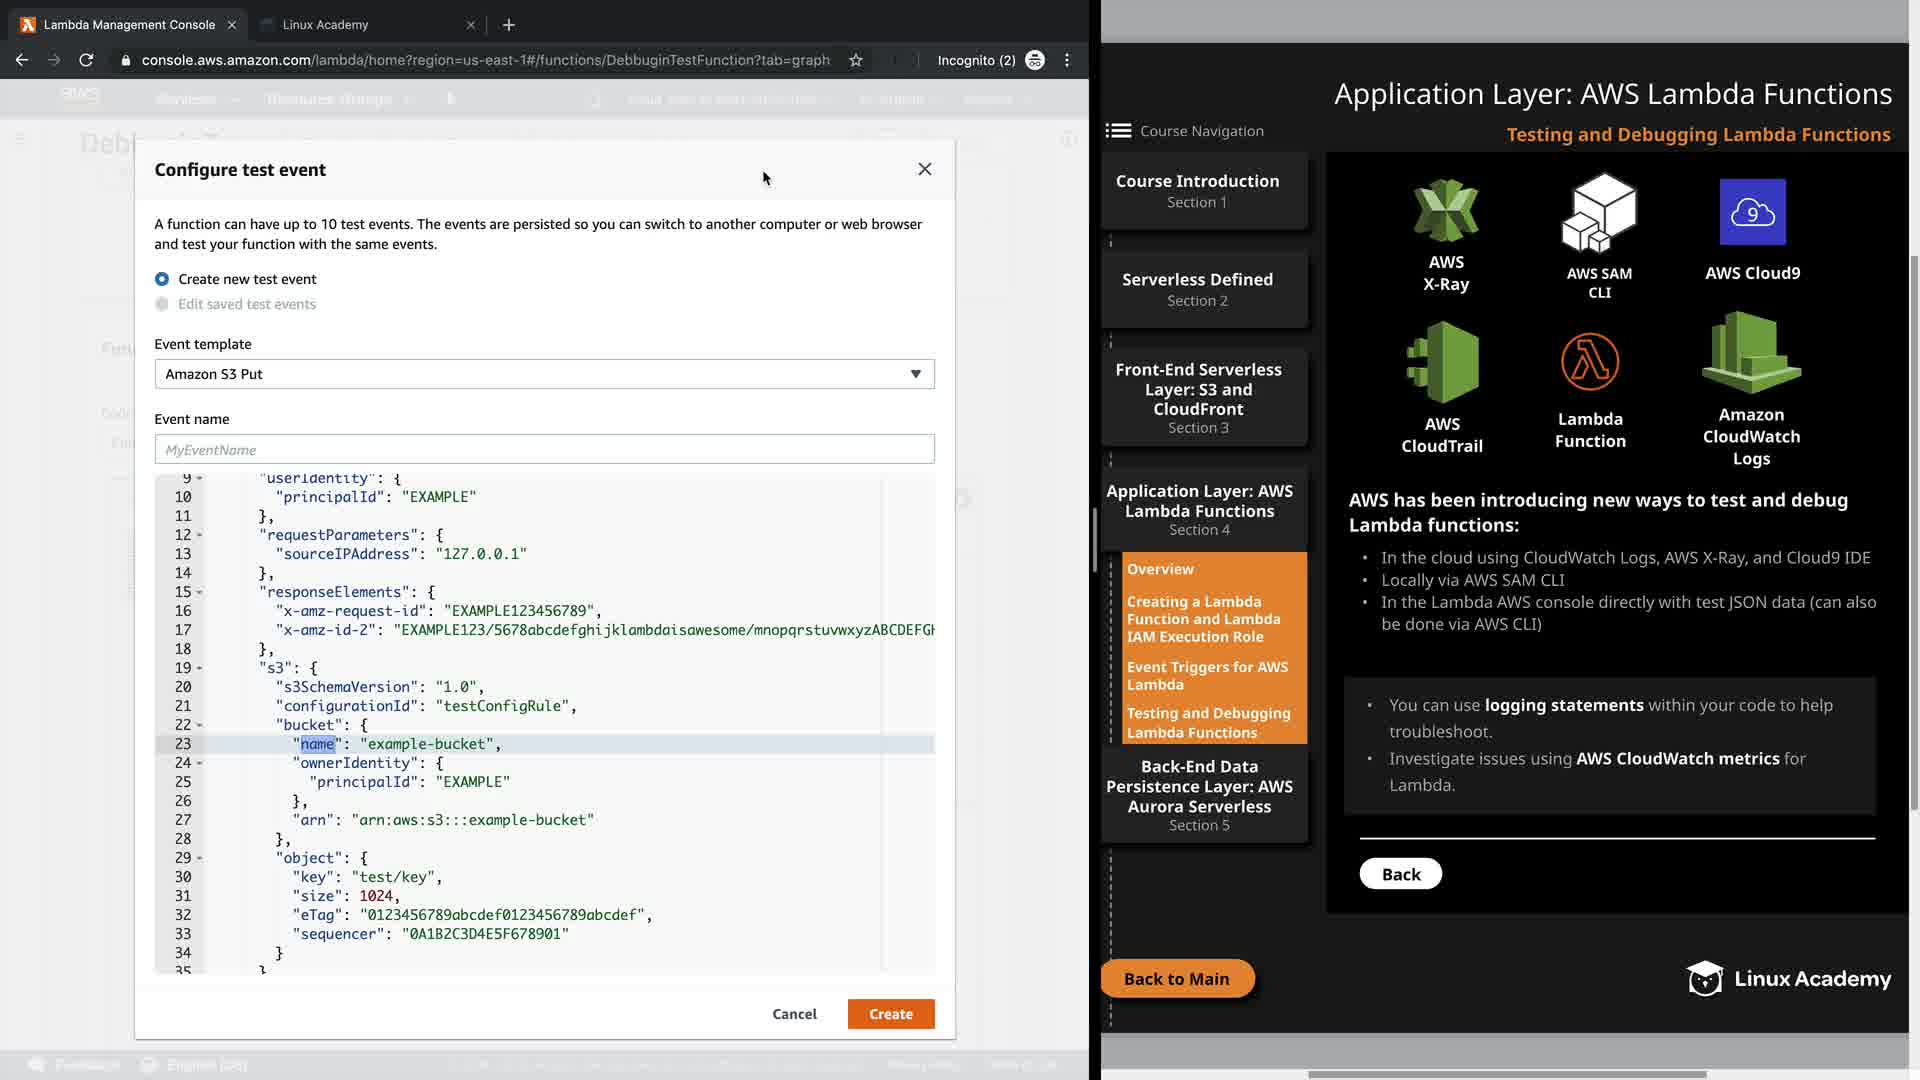Click the AWS SAM CLI icon

coord(1598,213)
